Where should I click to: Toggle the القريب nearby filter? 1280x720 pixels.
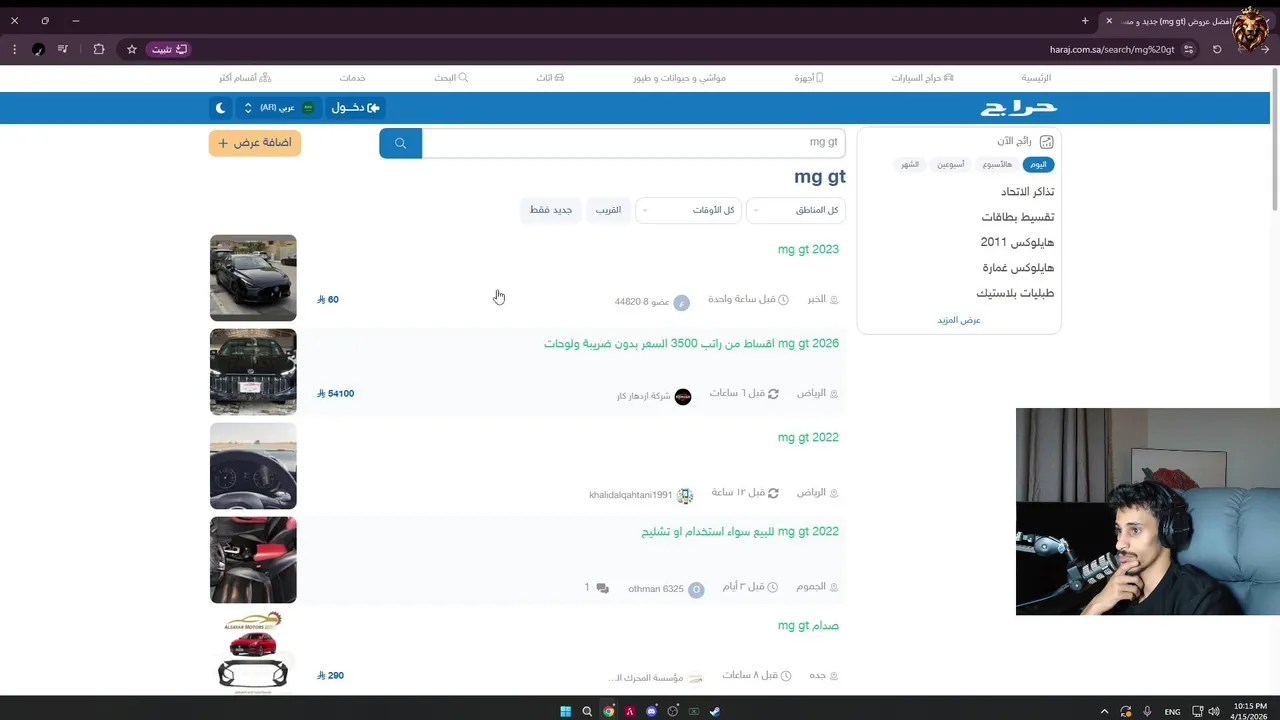coord(608,210)
